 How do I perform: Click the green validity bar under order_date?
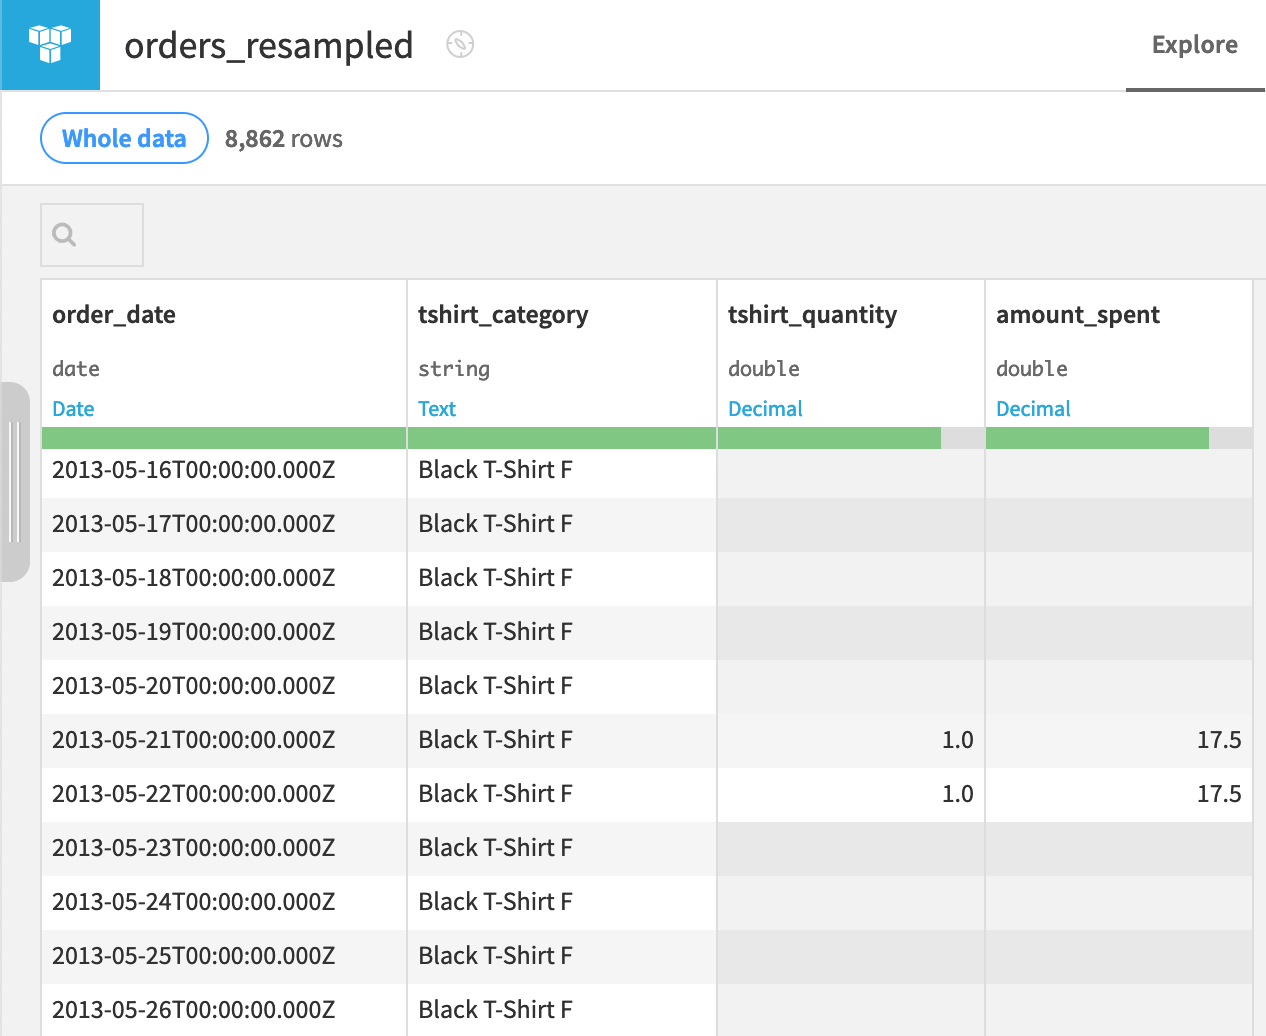(x=220, y=437)
